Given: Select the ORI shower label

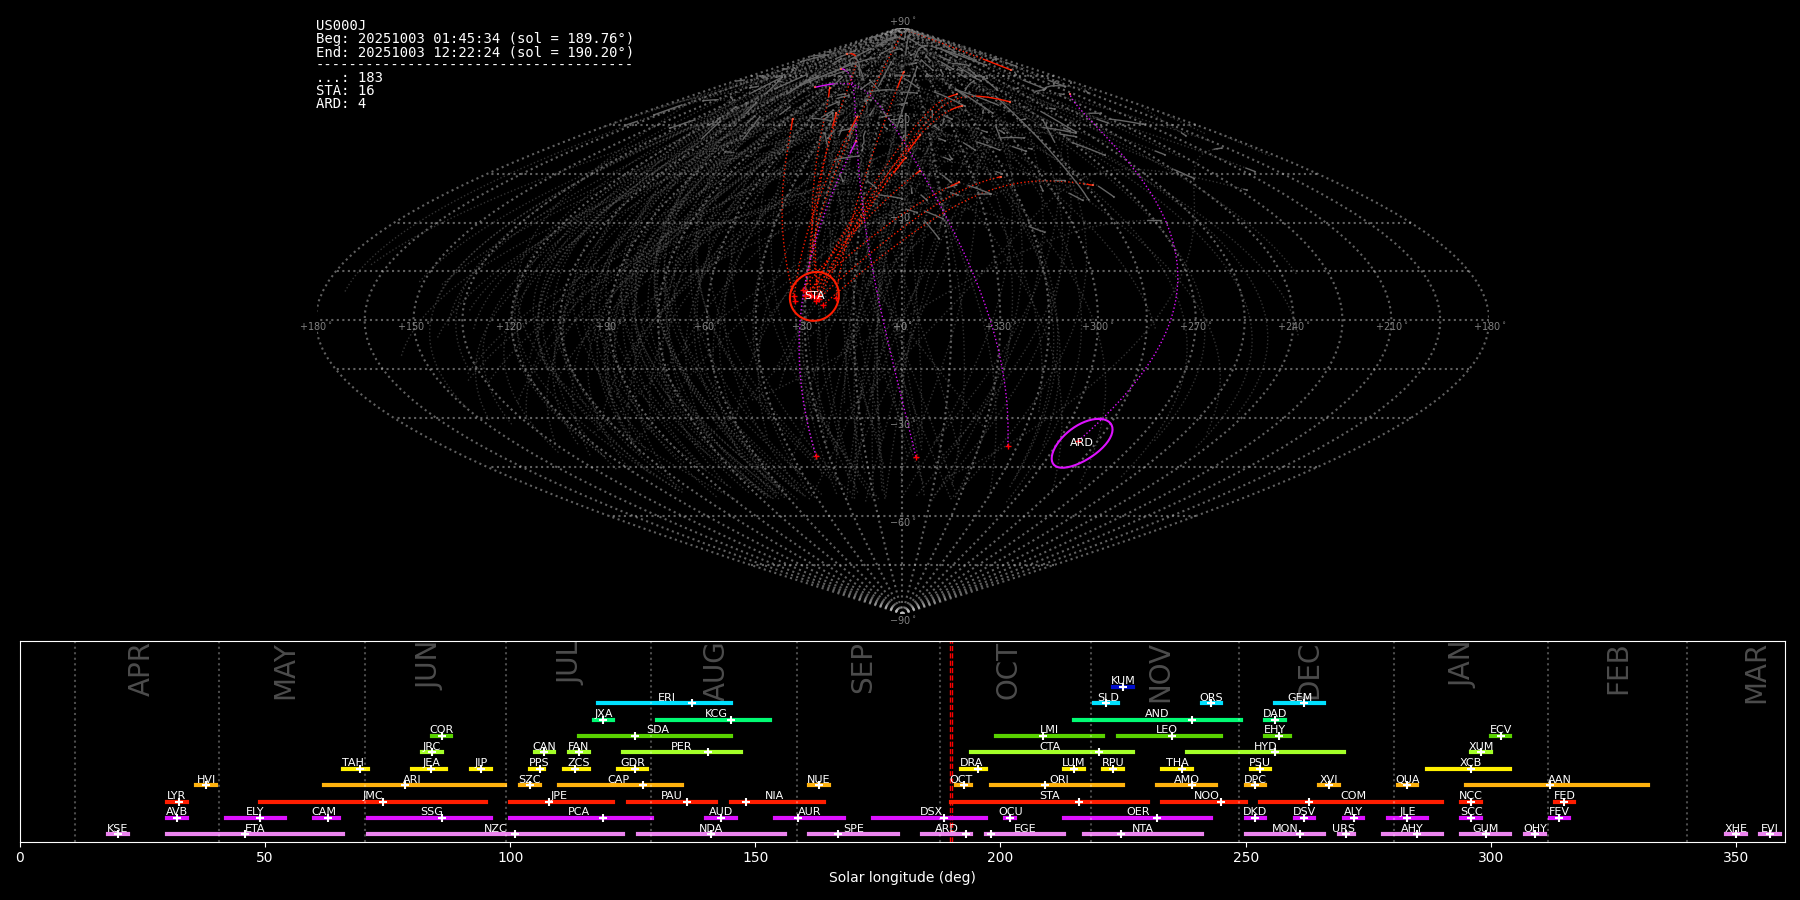Looking at the screenshot, I should coord(1059,780).
